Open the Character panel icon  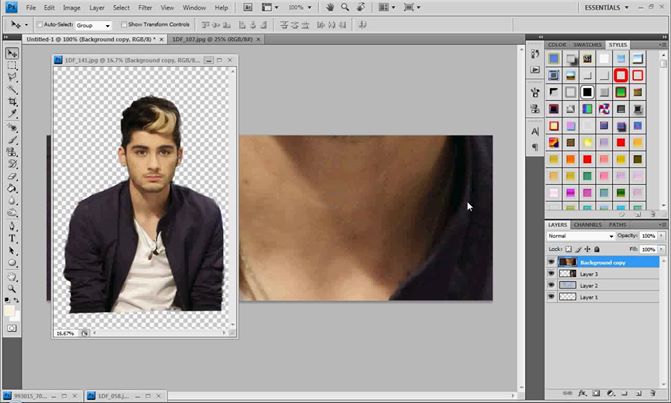(x=535, y=131)
